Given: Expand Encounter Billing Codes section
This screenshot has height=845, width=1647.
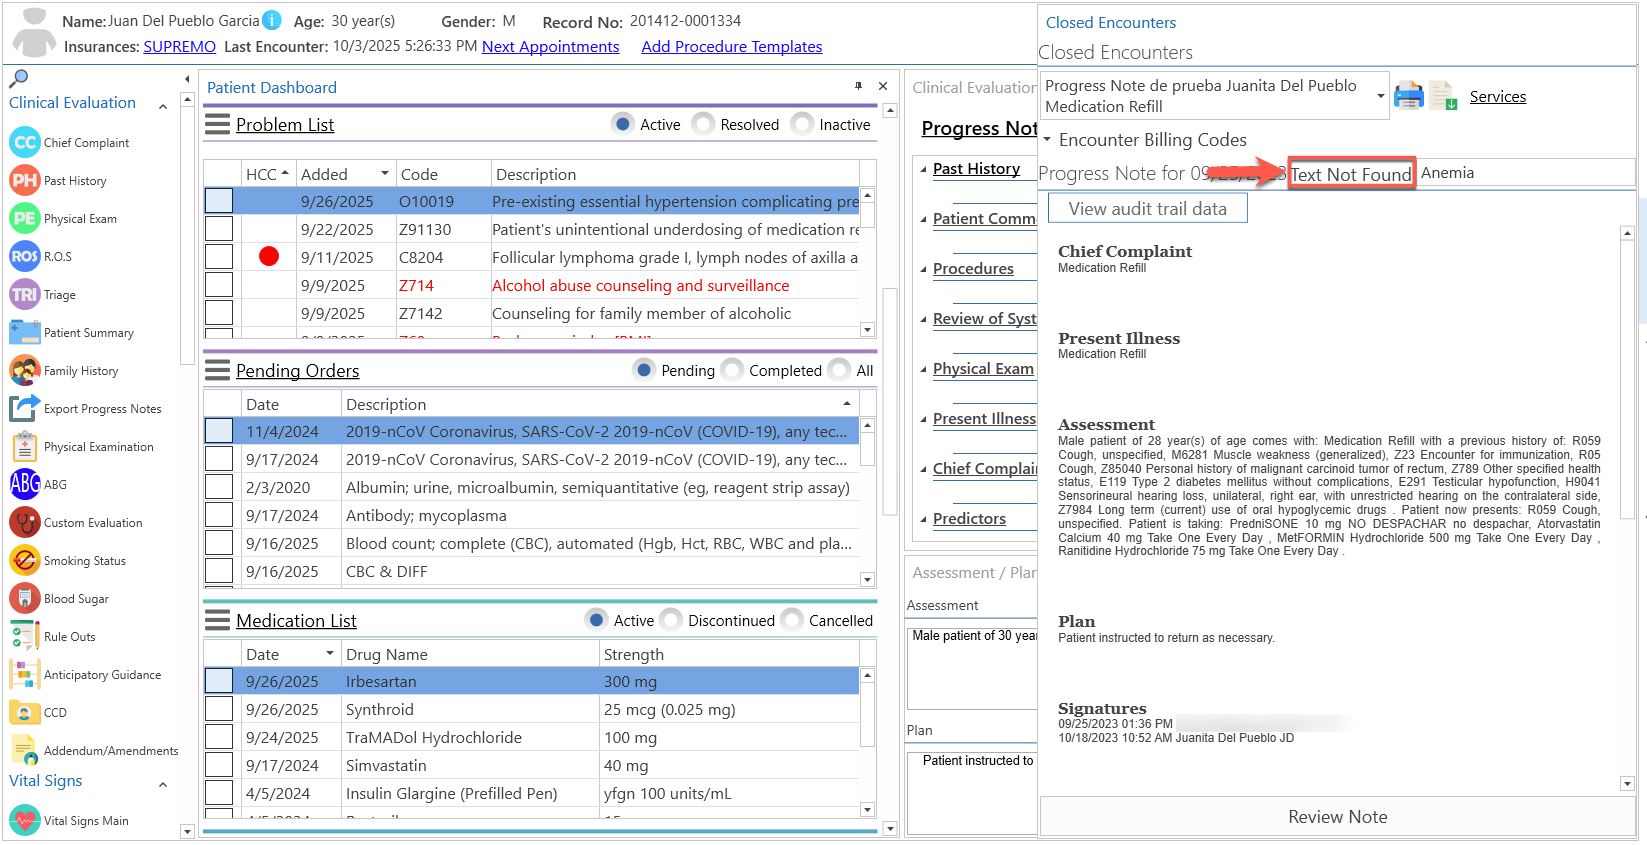Looking at the screenshot, I should pos(1046,140).
